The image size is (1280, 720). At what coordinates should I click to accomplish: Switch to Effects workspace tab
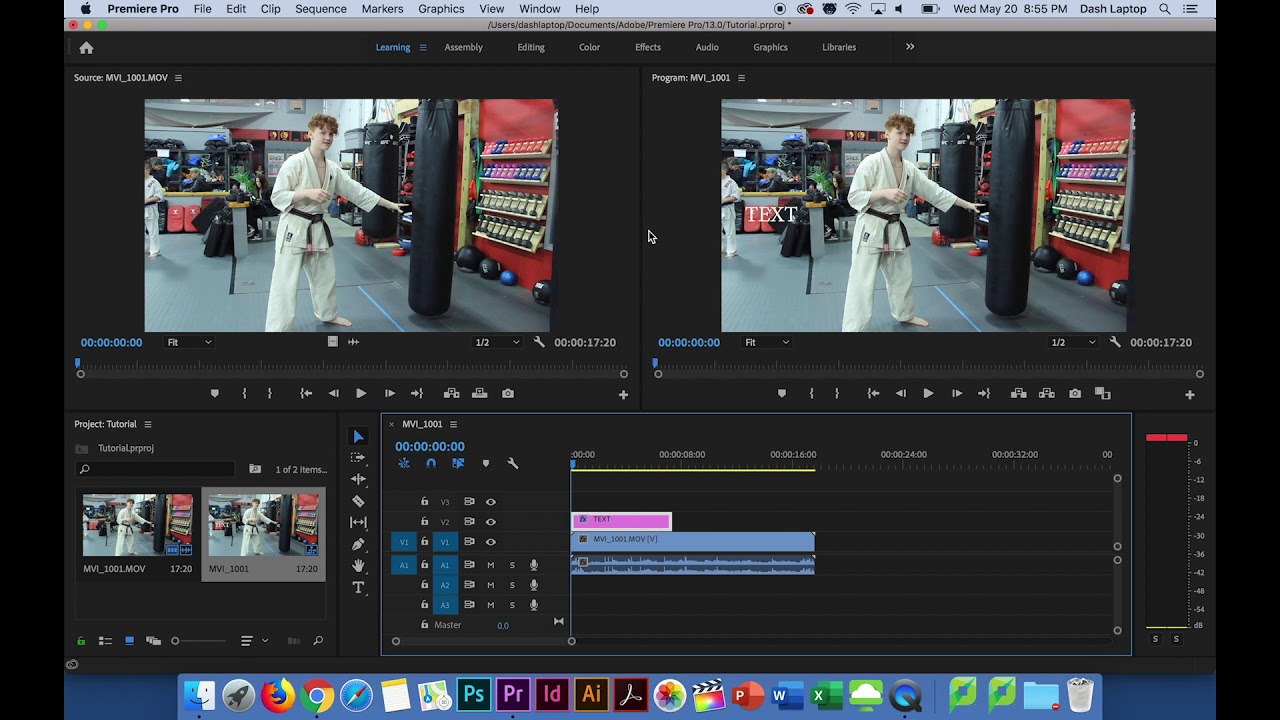pos(648,47)
